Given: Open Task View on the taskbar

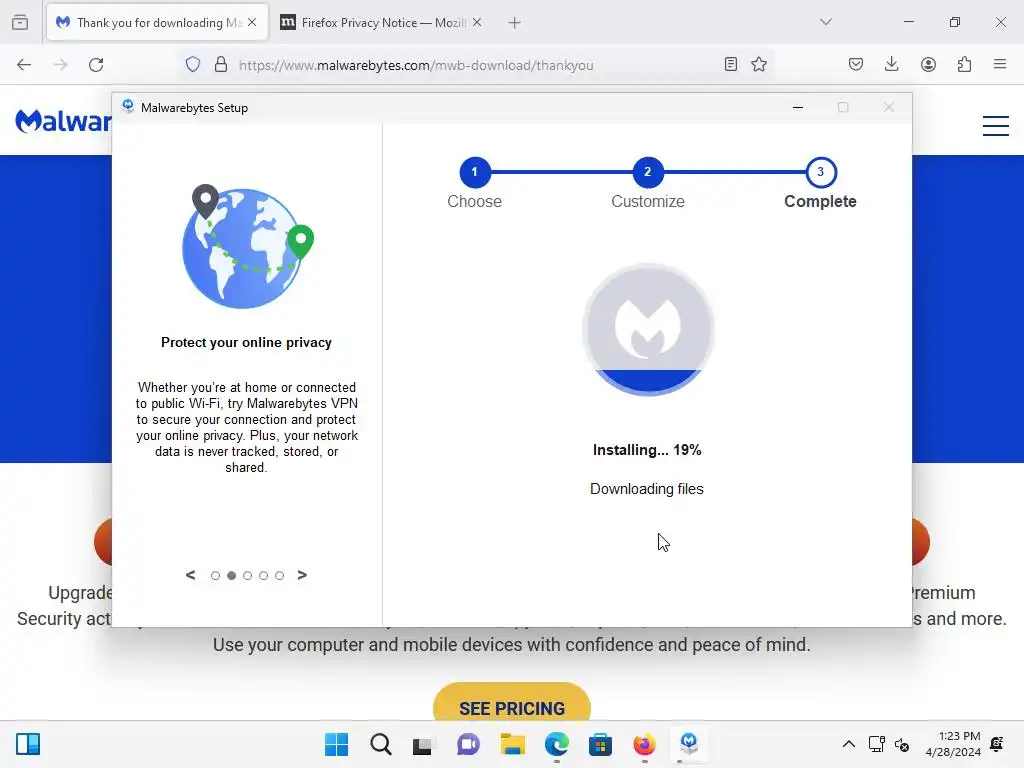Looking at the screenshot, I should (423, 744).
